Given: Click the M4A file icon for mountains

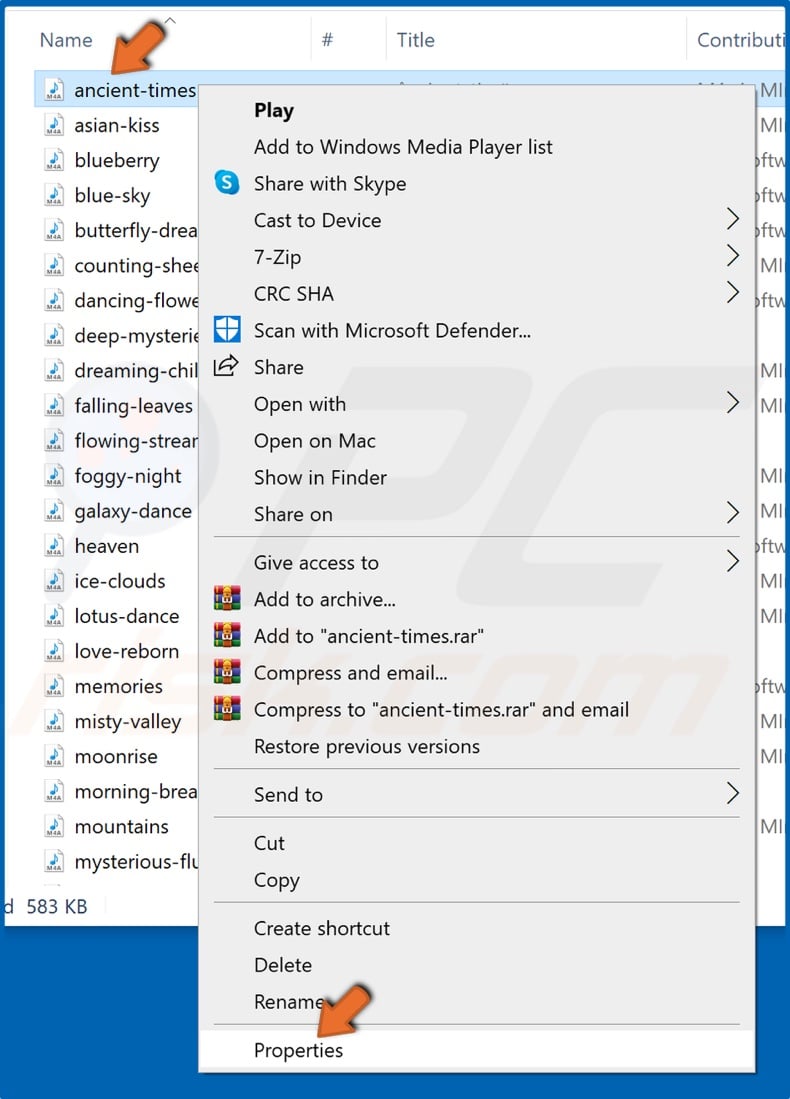Looking at the screenshot, I should (54, 826).
